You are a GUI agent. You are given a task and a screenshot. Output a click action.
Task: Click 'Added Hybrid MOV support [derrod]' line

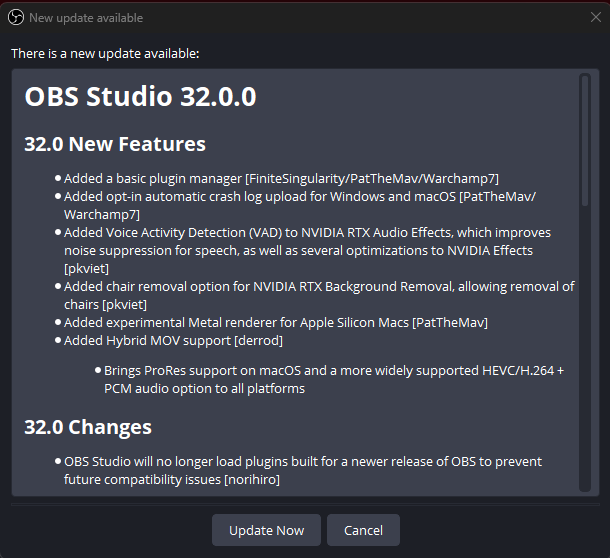tap(174, 340)
